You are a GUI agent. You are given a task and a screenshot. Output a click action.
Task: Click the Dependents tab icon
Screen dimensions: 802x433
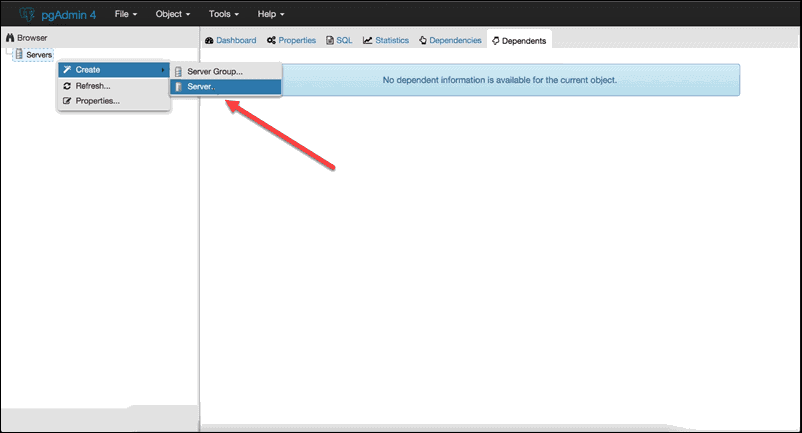[x=496, y=41]
